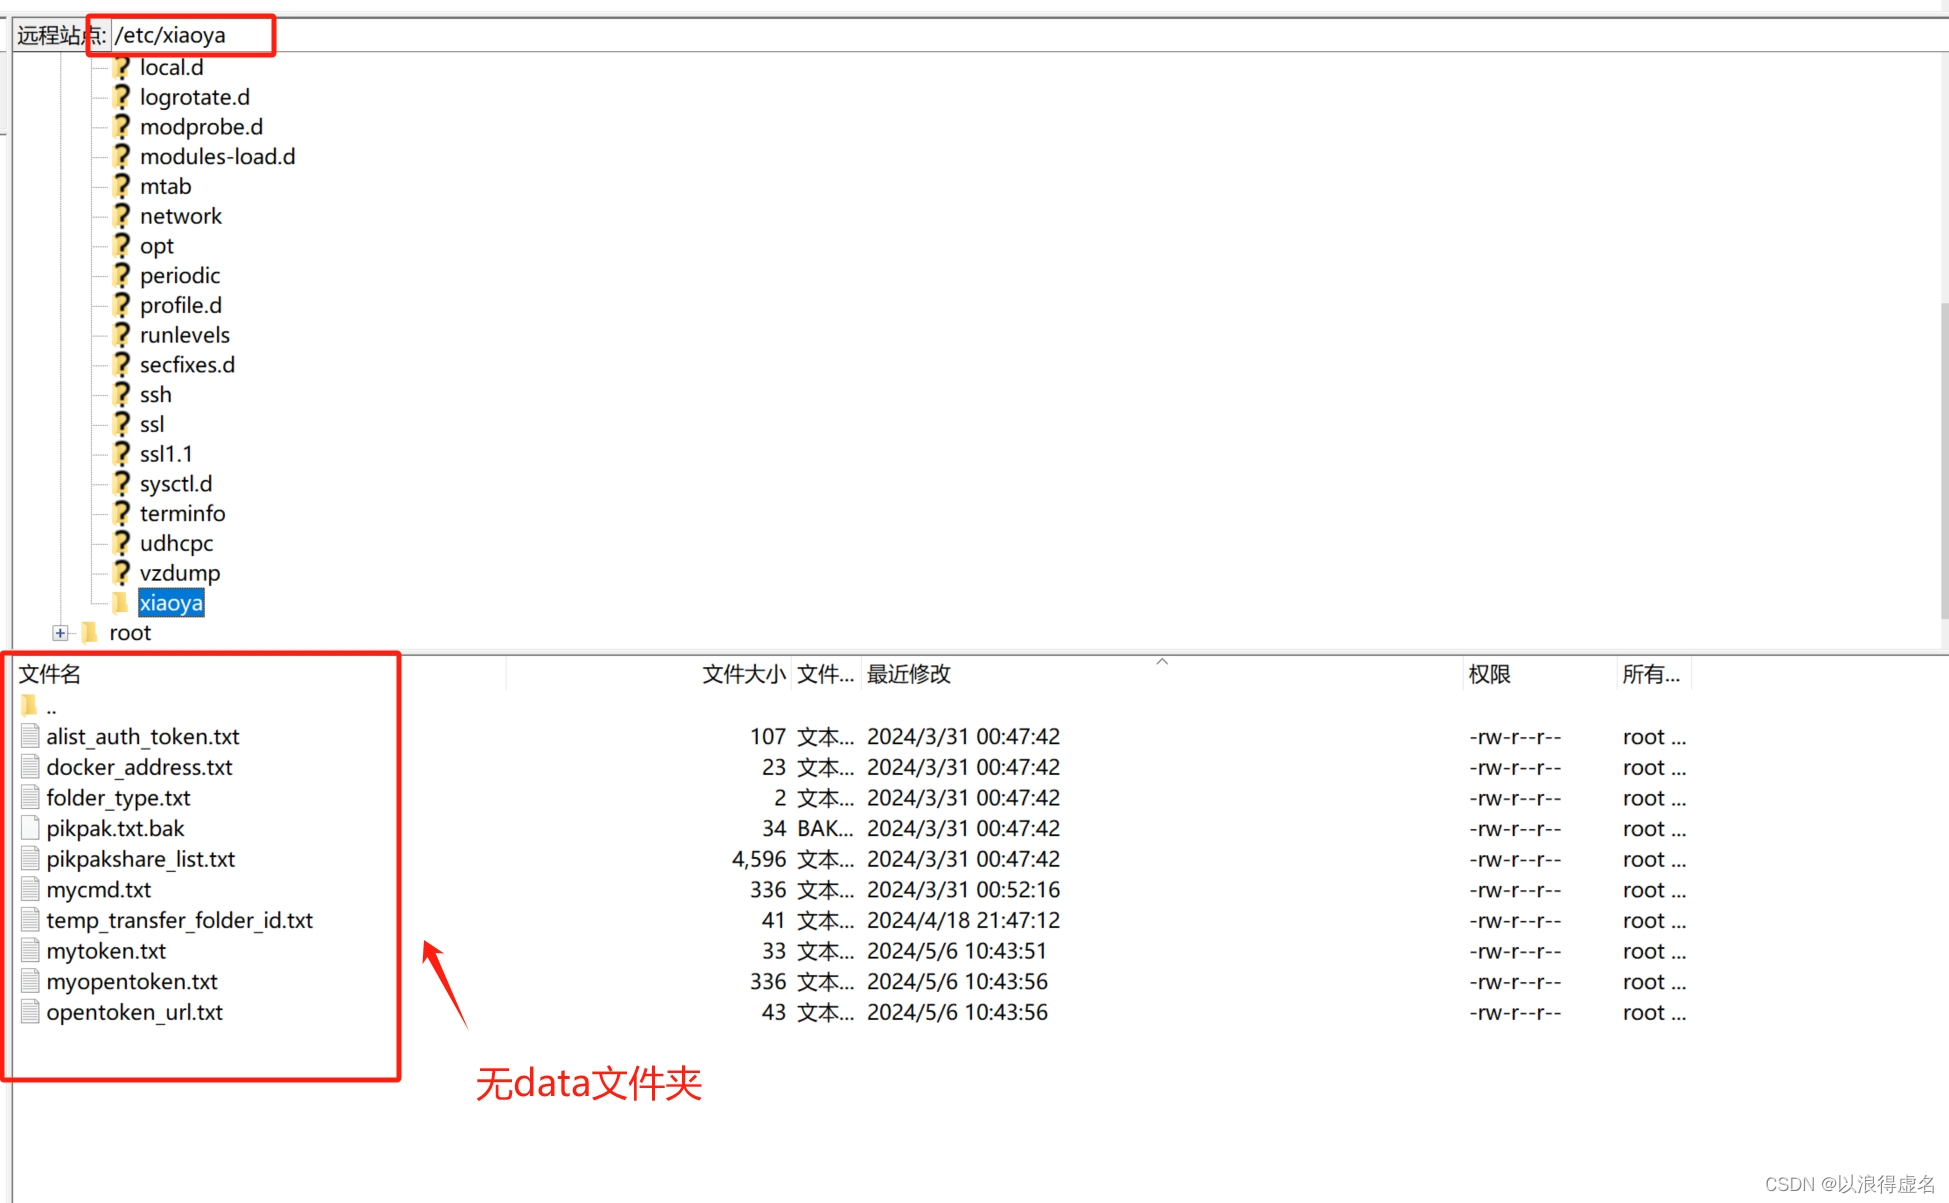This screenshot has height=1203, width=1949.
Task: Select the modules-load.d directory entry
Action: point(217,157)
